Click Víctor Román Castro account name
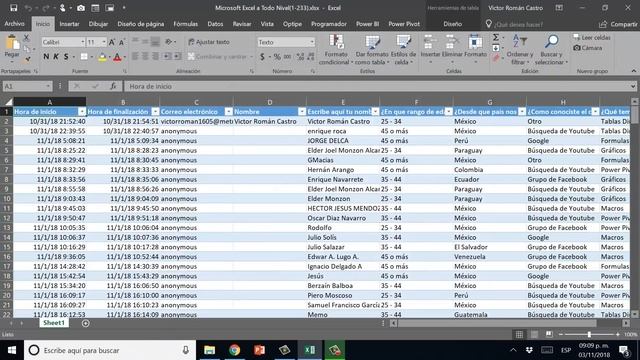 click(516, 8)
